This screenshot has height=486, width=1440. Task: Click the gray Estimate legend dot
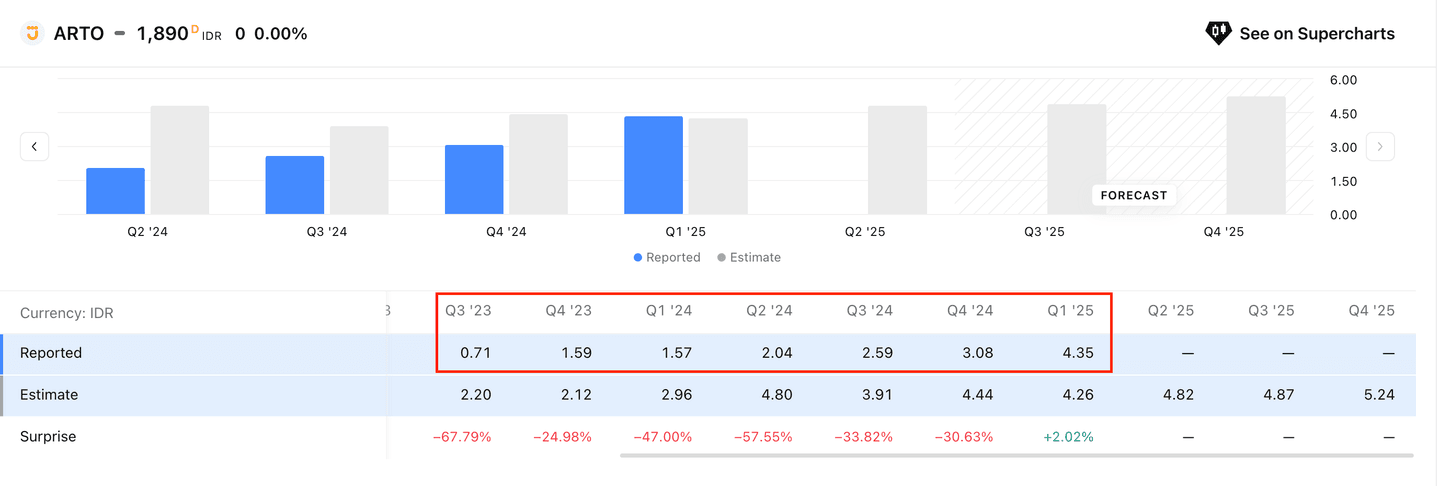(721, 258)
